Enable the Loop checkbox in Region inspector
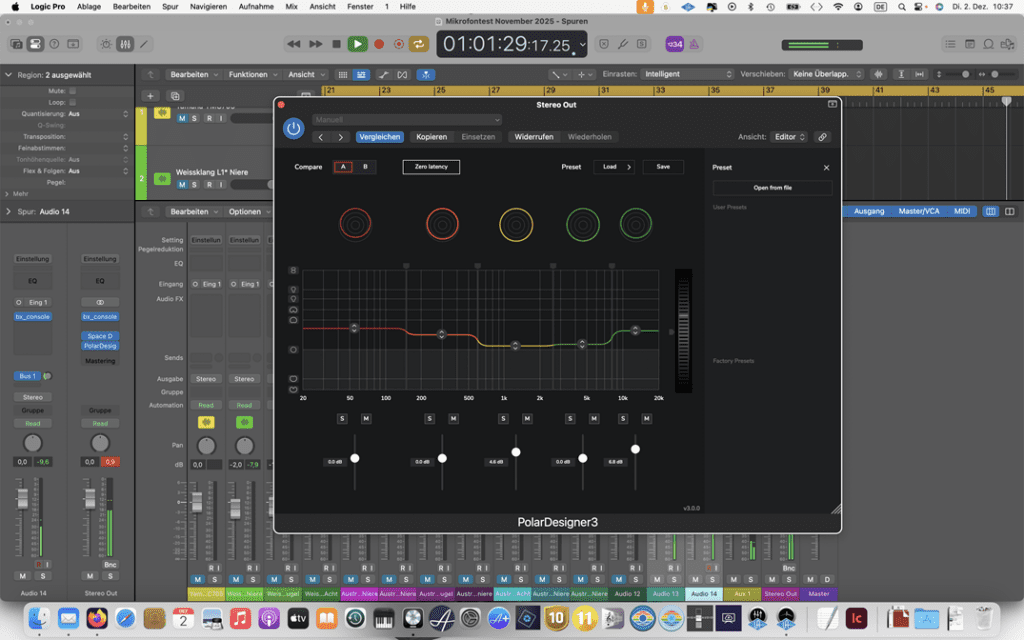1024x640 pixels. click(x=72, y=102)
